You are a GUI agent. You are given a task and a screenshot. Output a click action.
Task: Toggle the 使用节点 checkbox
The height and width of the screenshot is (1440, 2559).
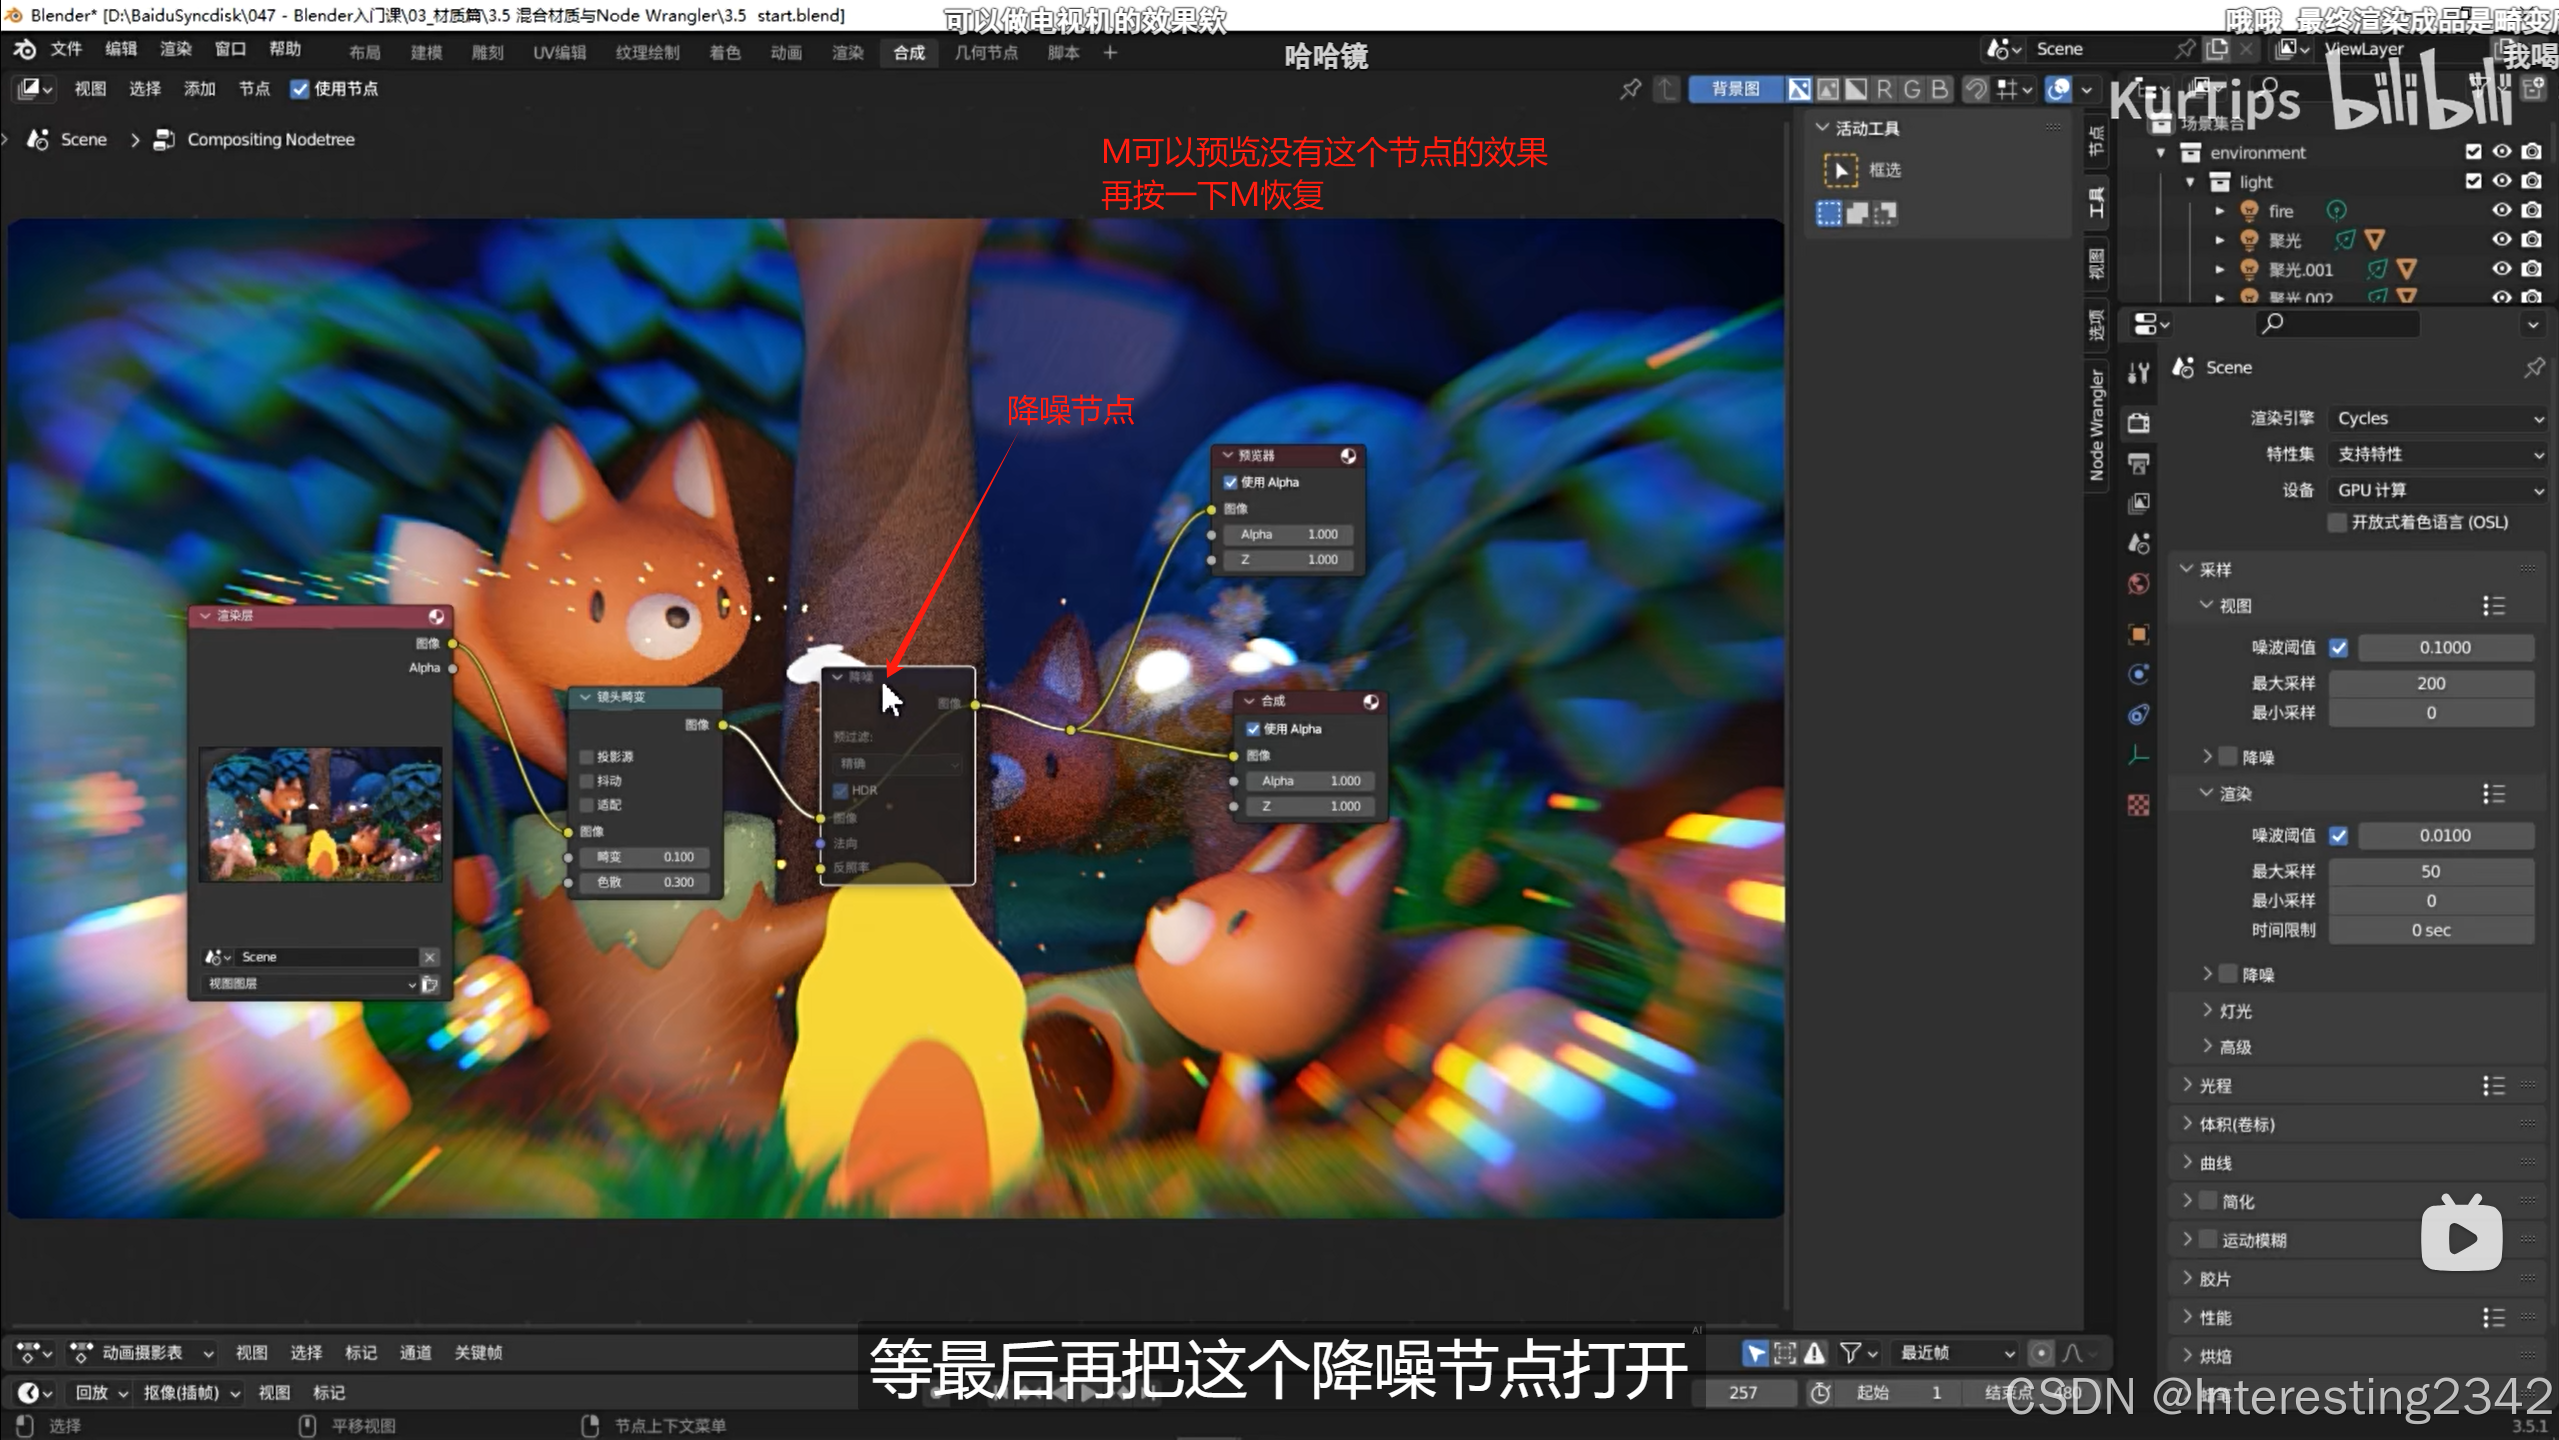(299, 89)
